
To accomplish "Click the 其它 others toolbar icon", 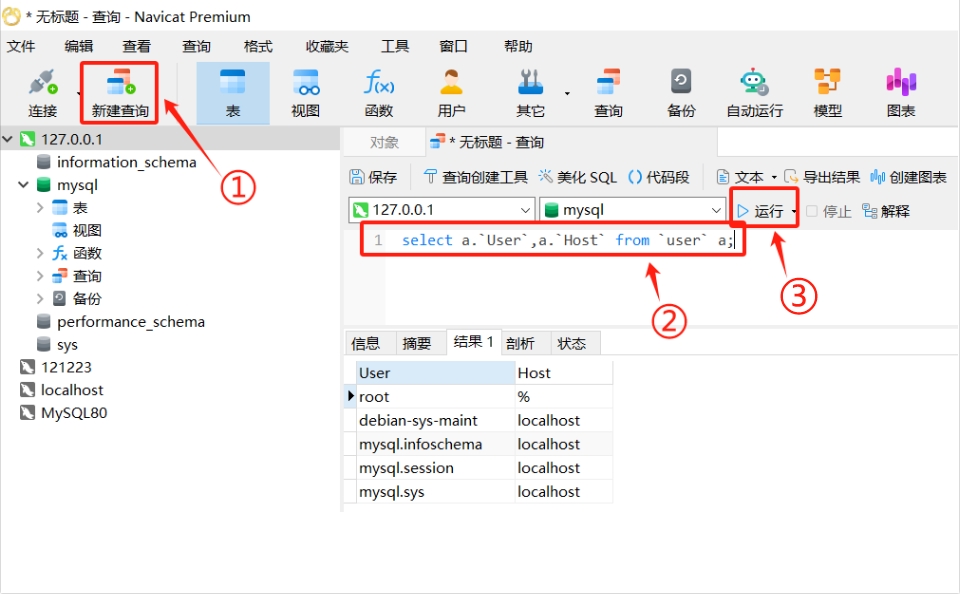I will pyautogui.click(x=530, y=93).
